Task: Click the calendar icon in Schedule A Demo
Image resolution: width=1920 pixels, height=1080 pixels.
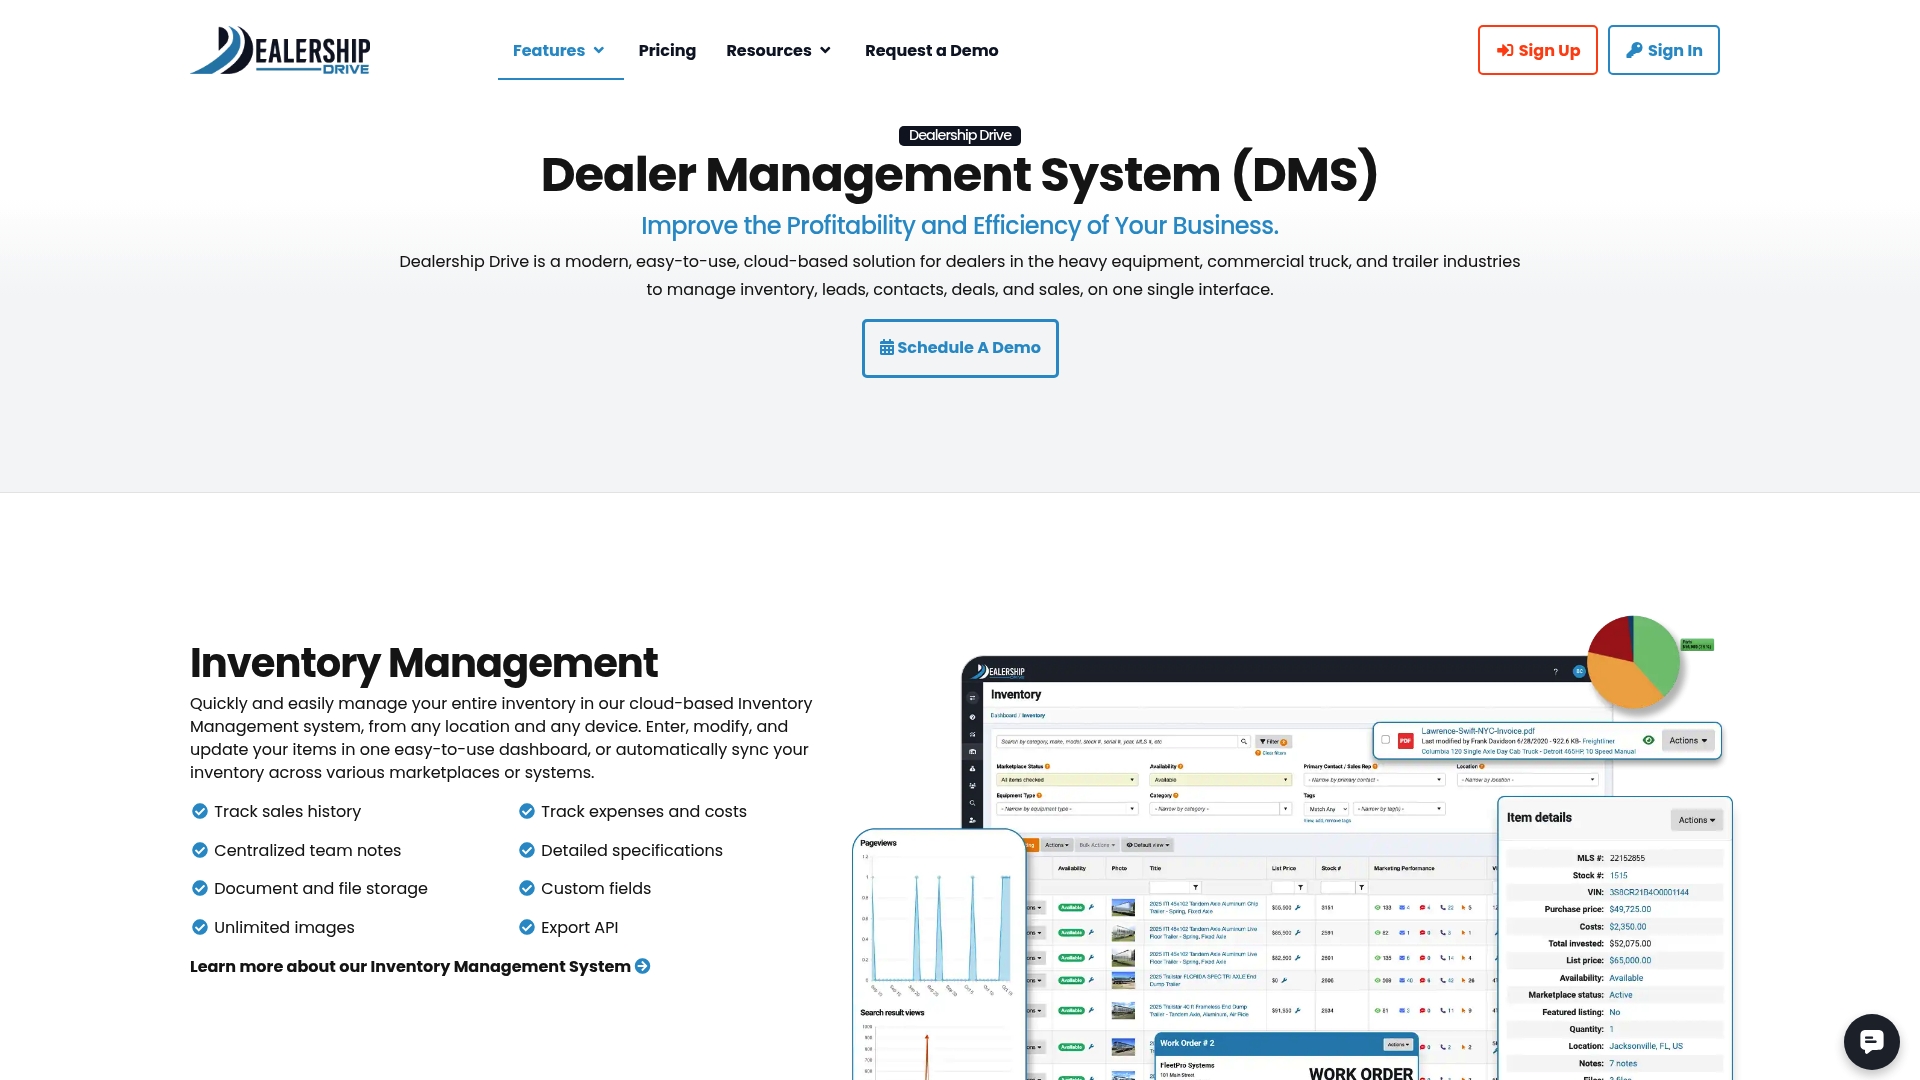Action: pyautogui.click(x=886, y=348)
